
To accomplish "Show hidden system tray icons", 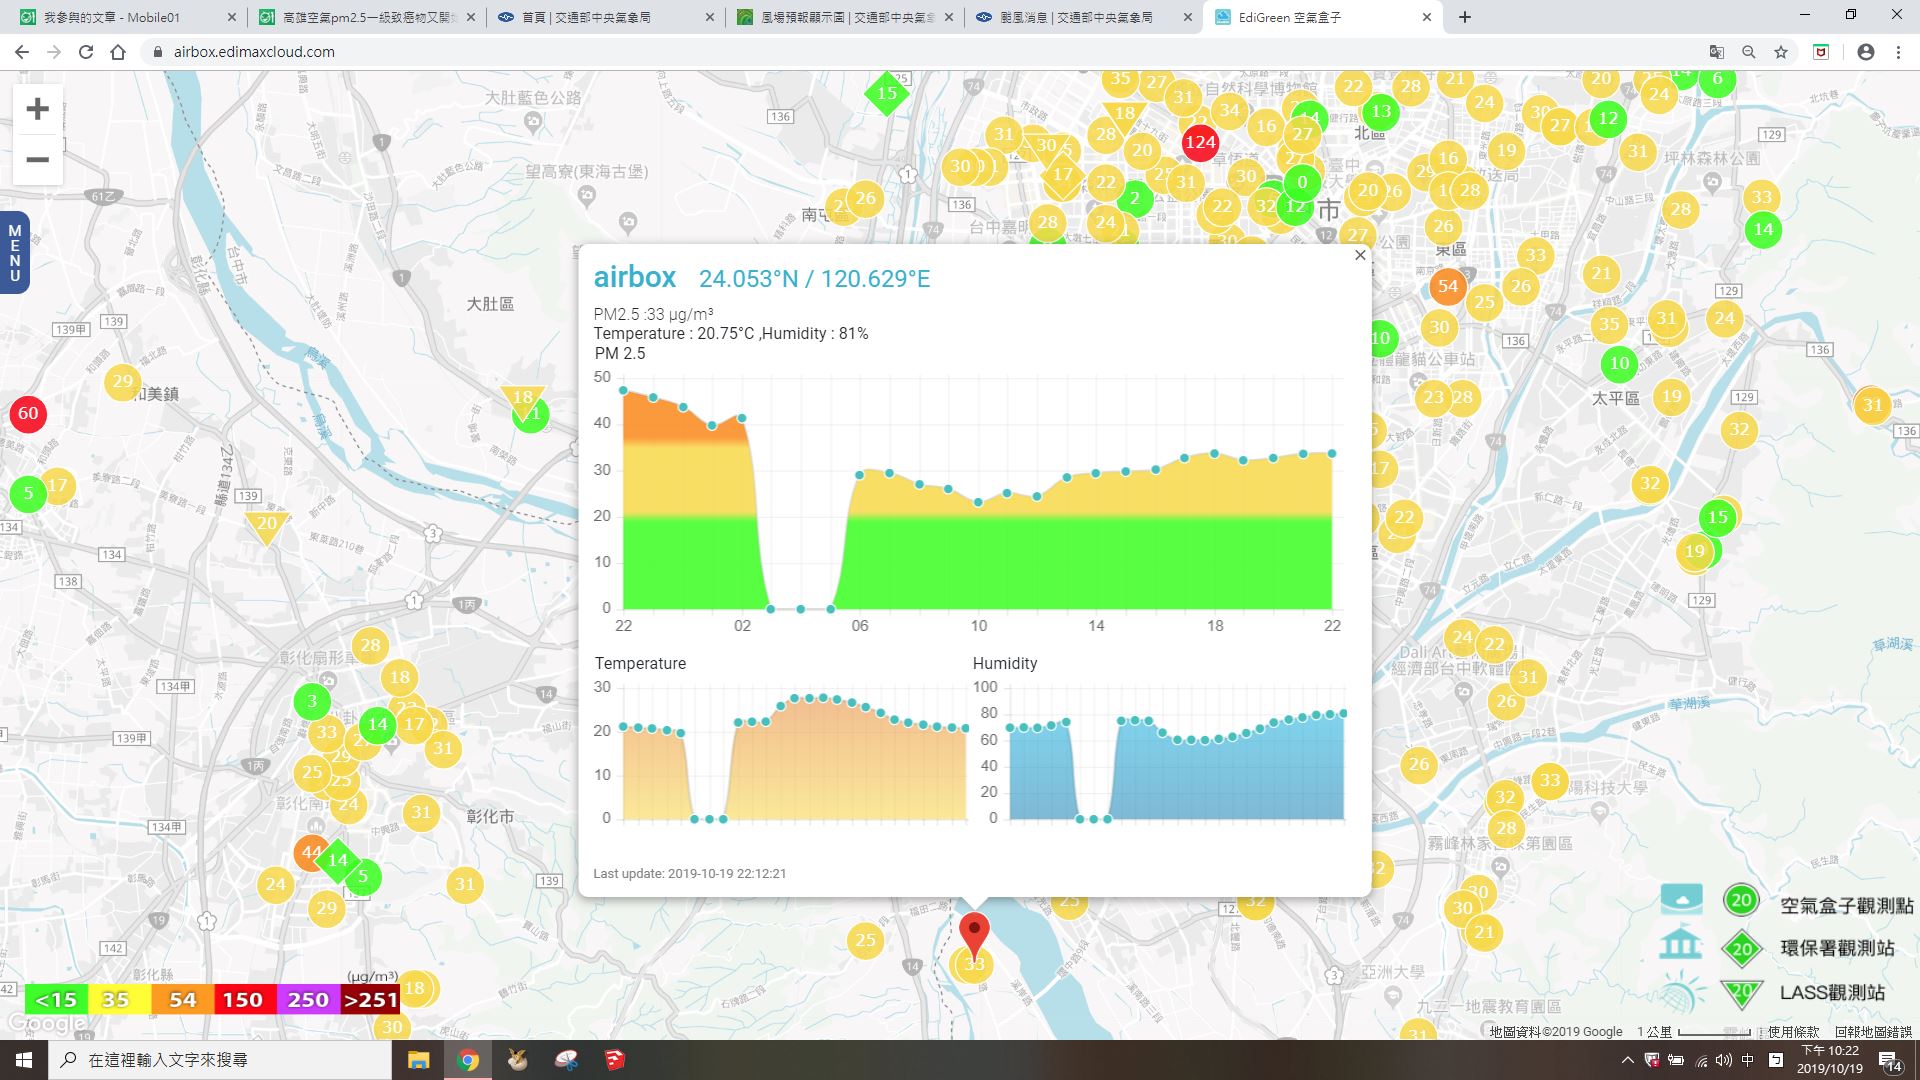I will (1627, 1060).
